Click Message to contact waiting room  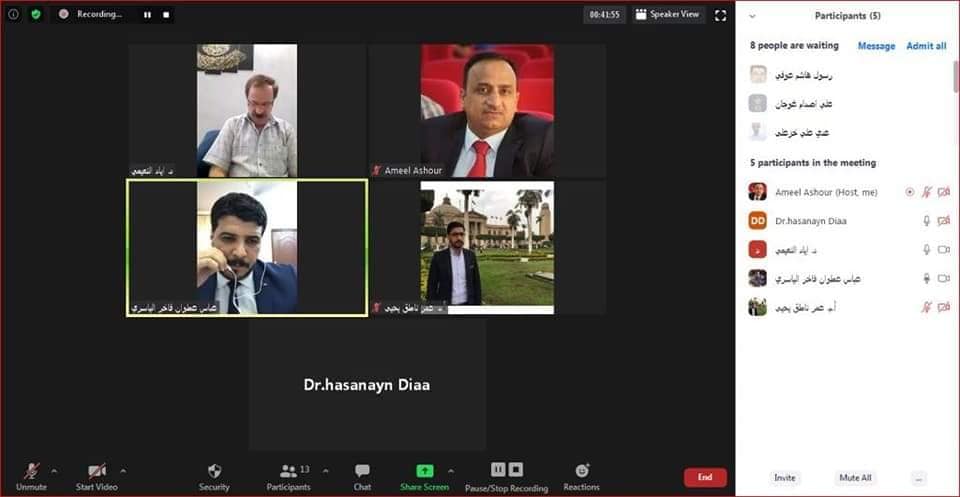(876, 46)
